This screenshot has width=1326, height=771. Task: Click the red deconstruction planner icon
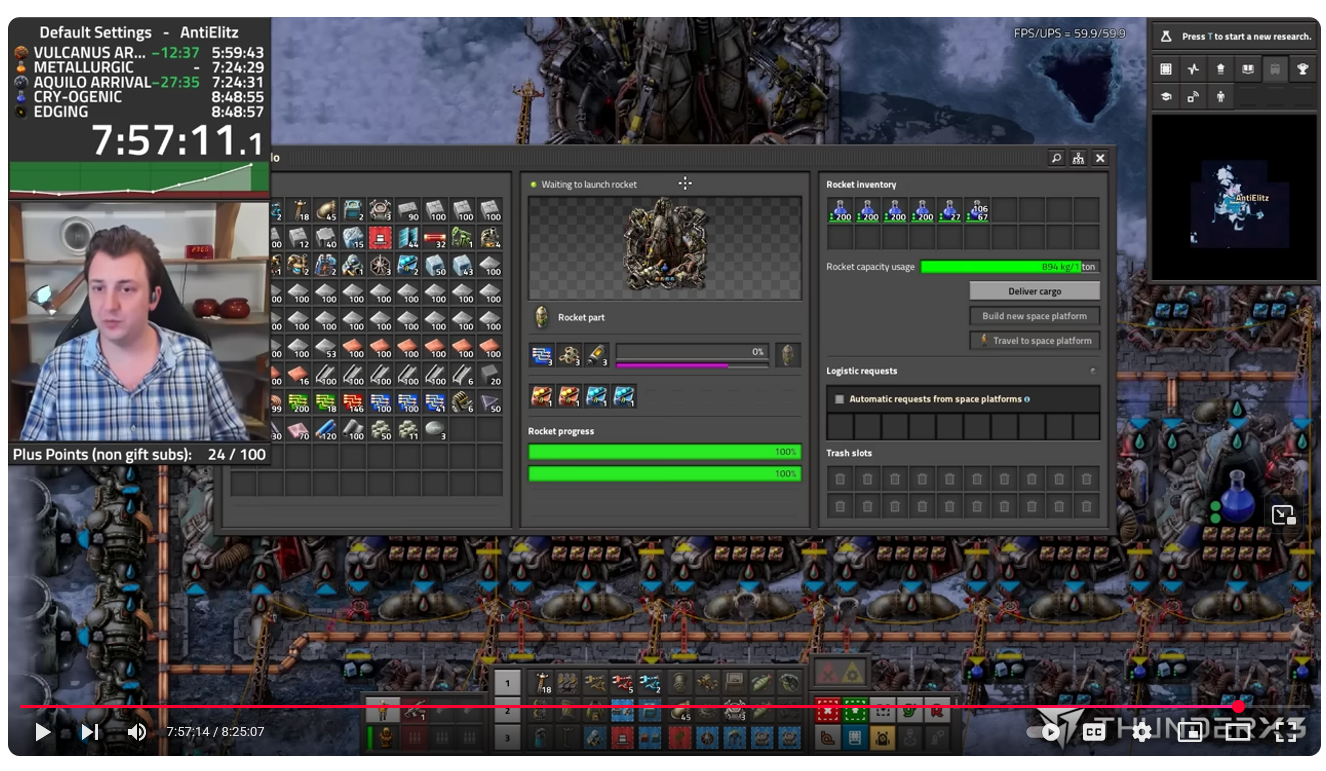[x=827, y=711]
